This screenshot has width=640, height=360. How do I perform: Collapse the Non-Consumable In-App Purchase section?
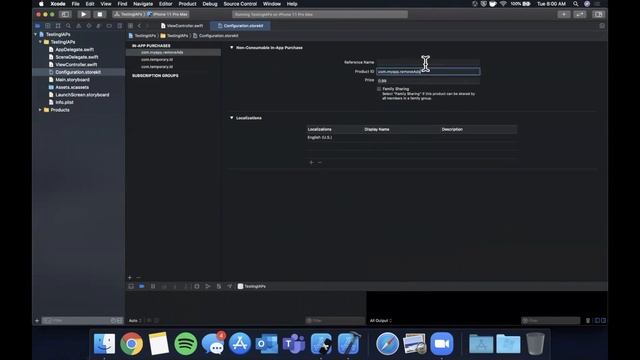click(x=231, y=48)
